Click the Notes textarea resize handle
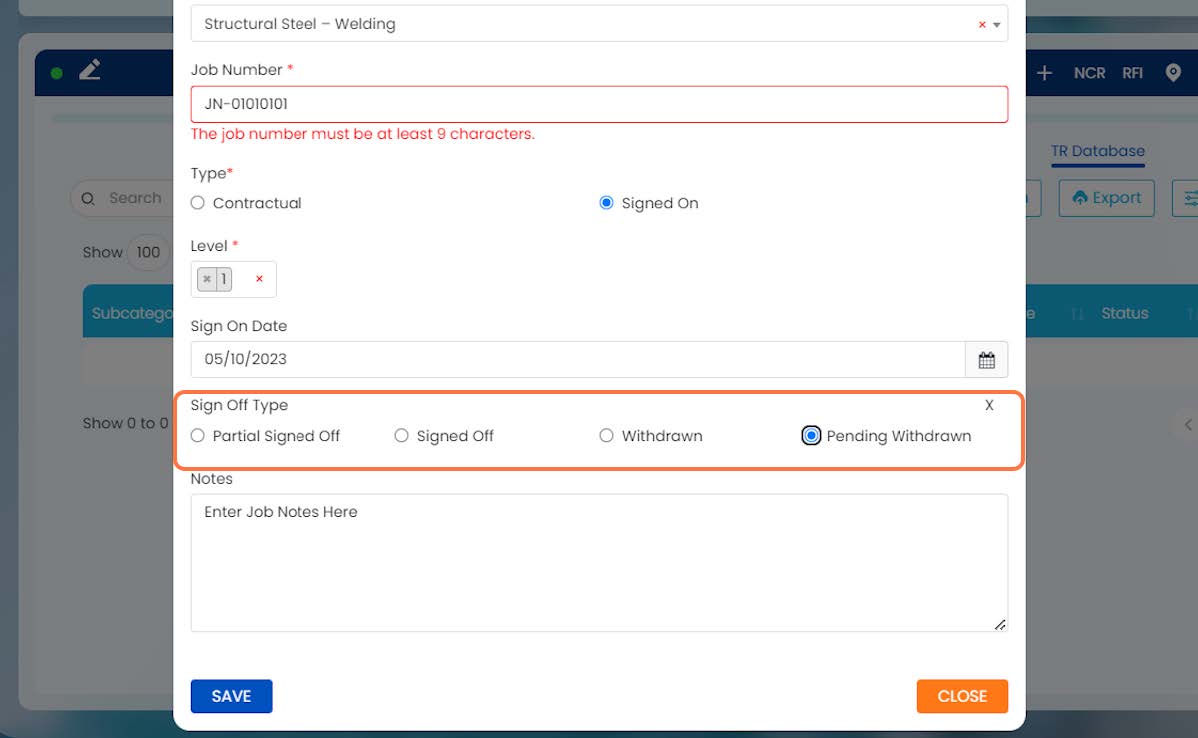 click(x=1000, y=624)
